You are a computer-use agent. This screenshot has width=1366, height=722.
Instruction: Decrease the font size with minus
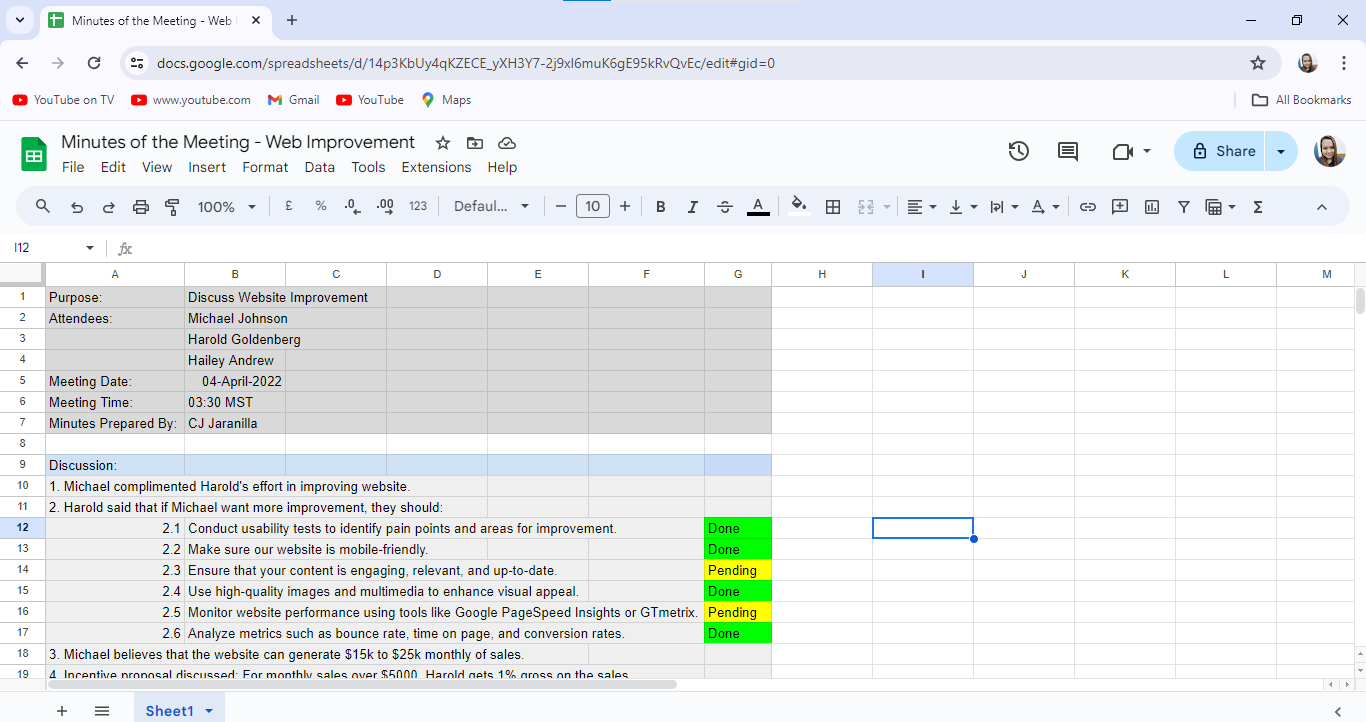560,207
